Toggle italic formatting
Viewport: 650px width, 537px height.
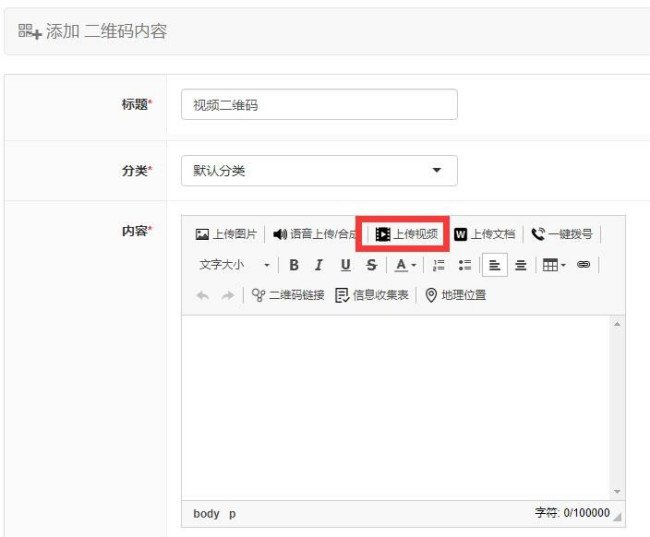pyautogui.click(x=319, y=265)
